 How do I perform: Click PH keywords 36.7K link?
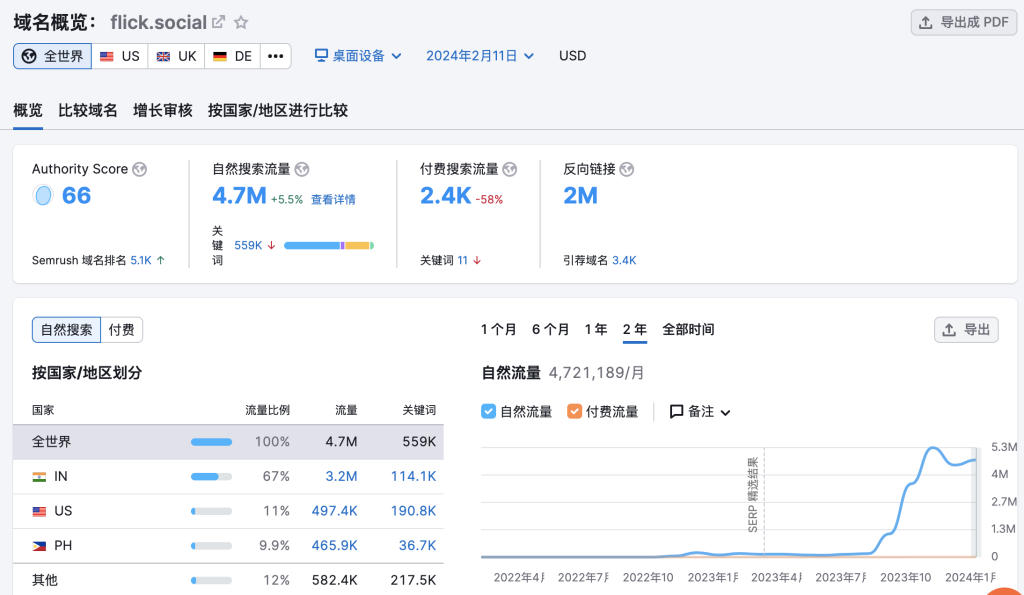[x=417, y=546]
